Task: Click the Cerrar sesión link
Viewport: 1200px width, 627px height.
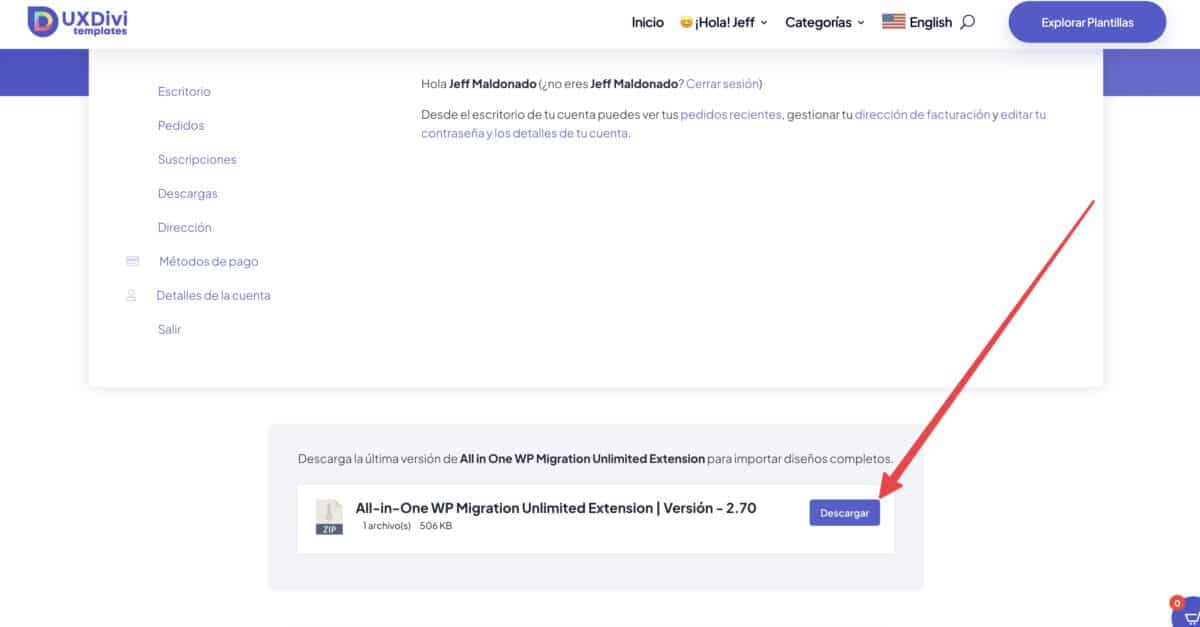Action: pyautogui.click(x=723, y=84)
